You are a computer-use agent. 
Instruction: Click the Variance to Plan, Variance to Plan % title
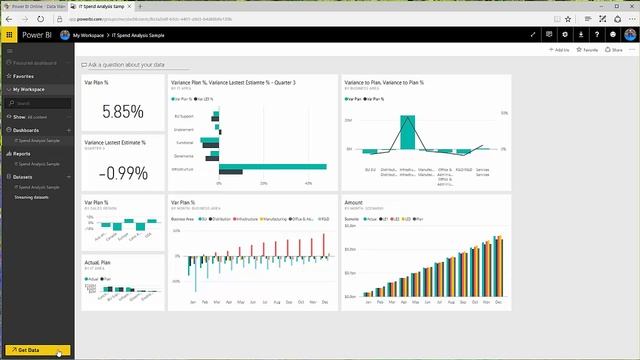pos(384,82)
